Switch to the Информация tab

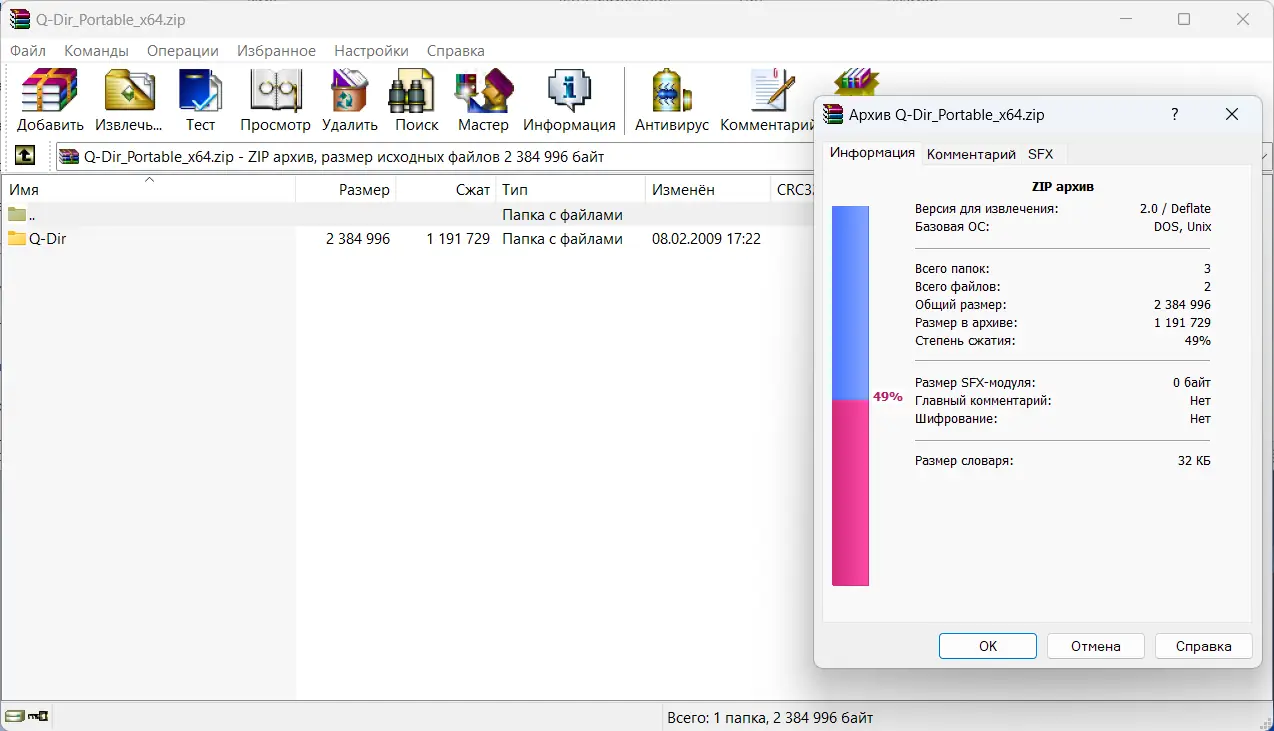[x=872, y=153]
